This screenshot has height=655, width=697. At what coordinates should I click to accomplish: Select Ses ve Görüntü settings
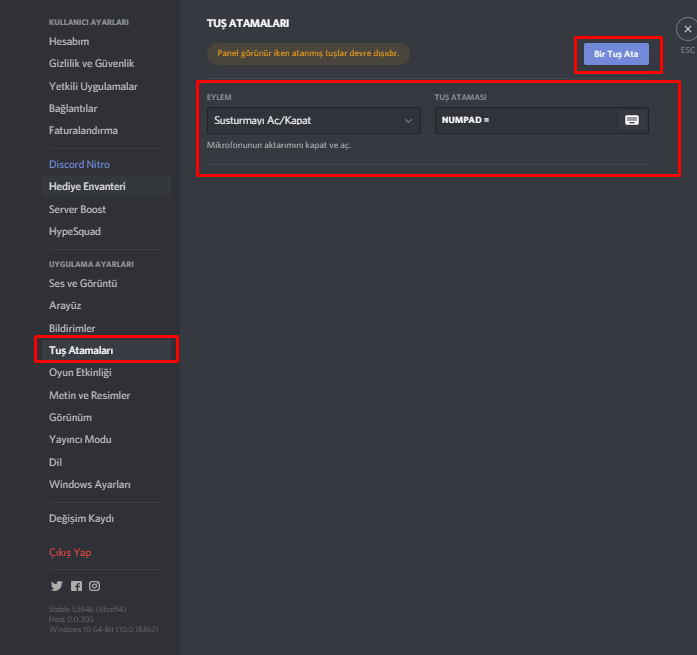coord(83,283)
